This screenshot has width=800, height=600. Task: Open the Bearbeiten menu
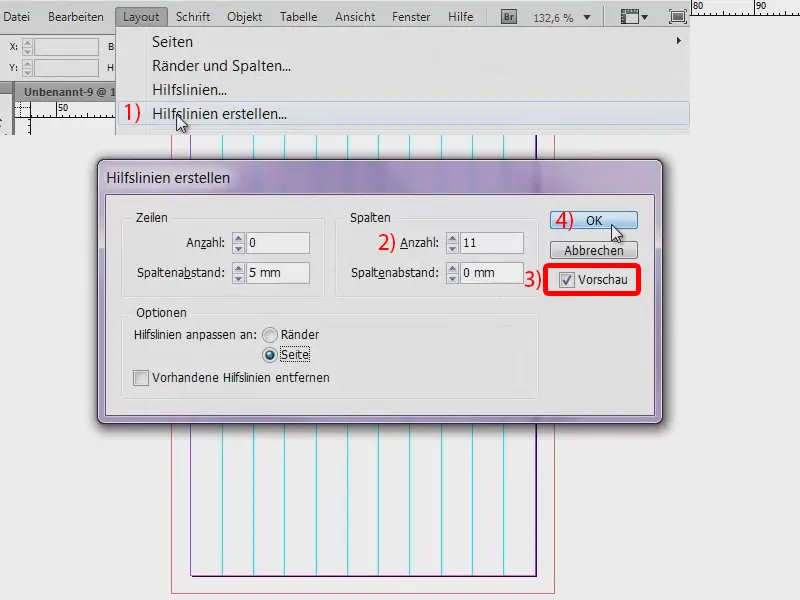tap(76, 17)
